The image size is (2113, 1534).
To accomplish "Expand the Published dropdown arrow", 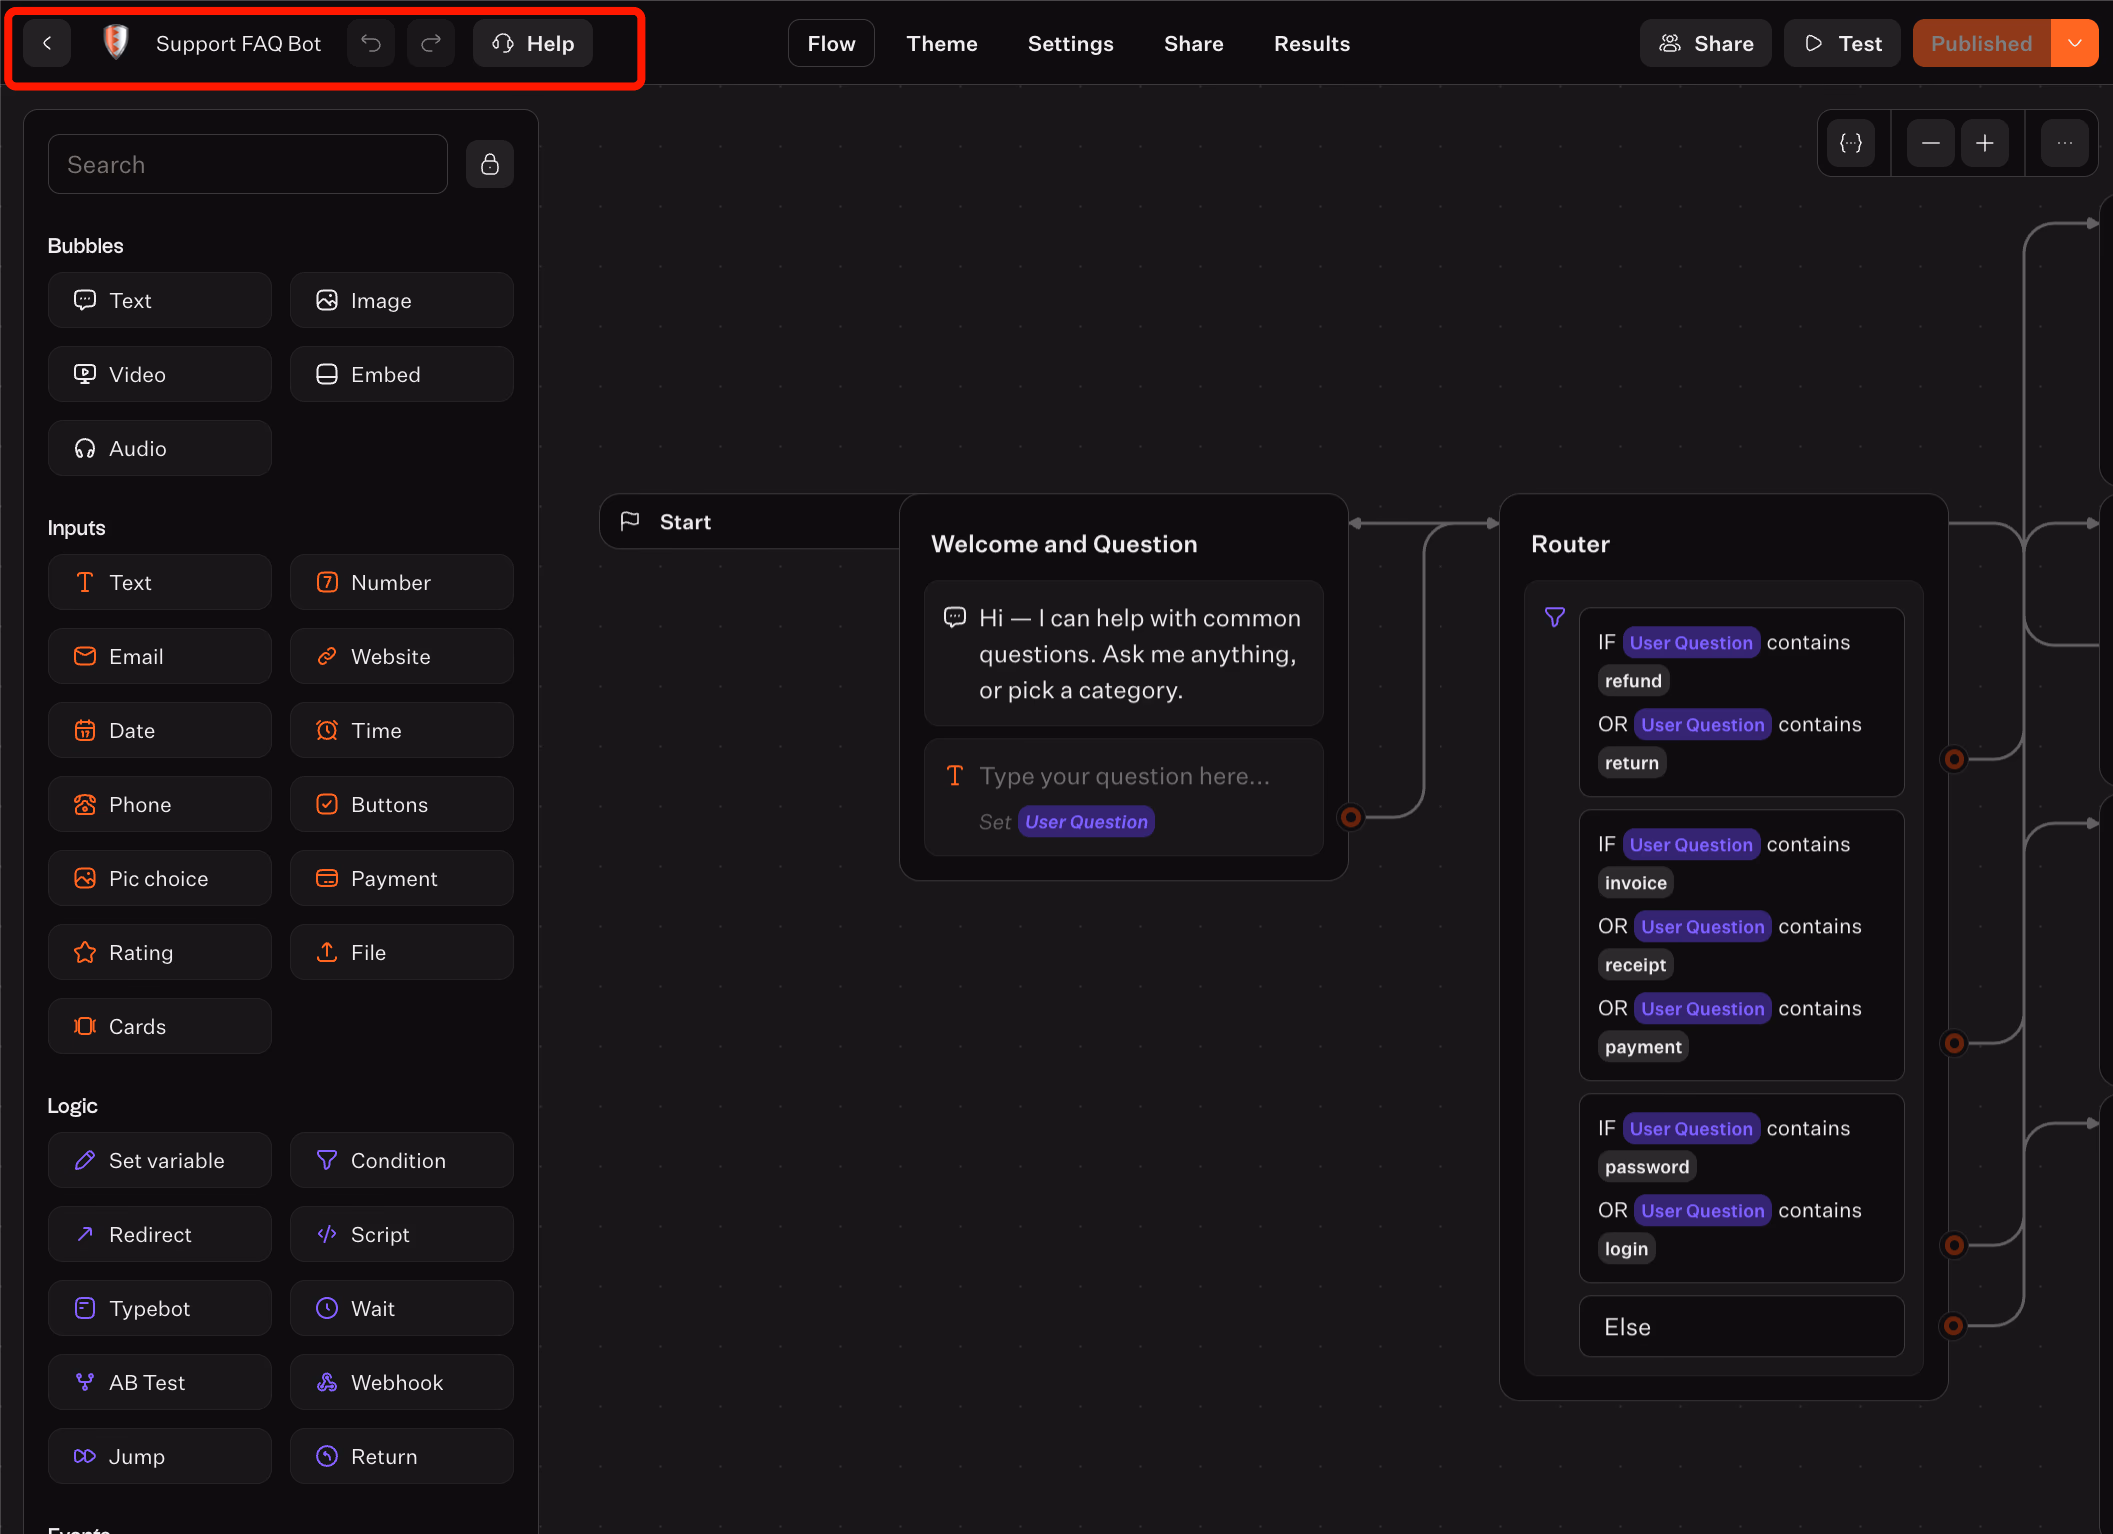I will tap(2075, 44).
